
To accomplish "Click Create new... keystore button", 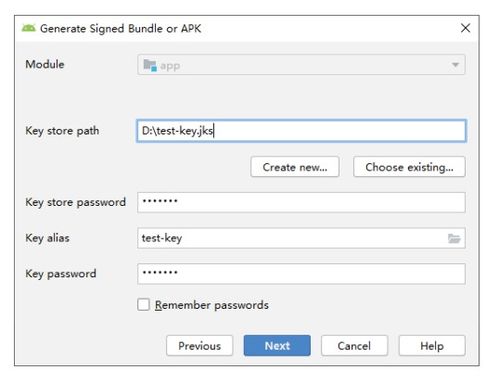I will coord(295,167).
